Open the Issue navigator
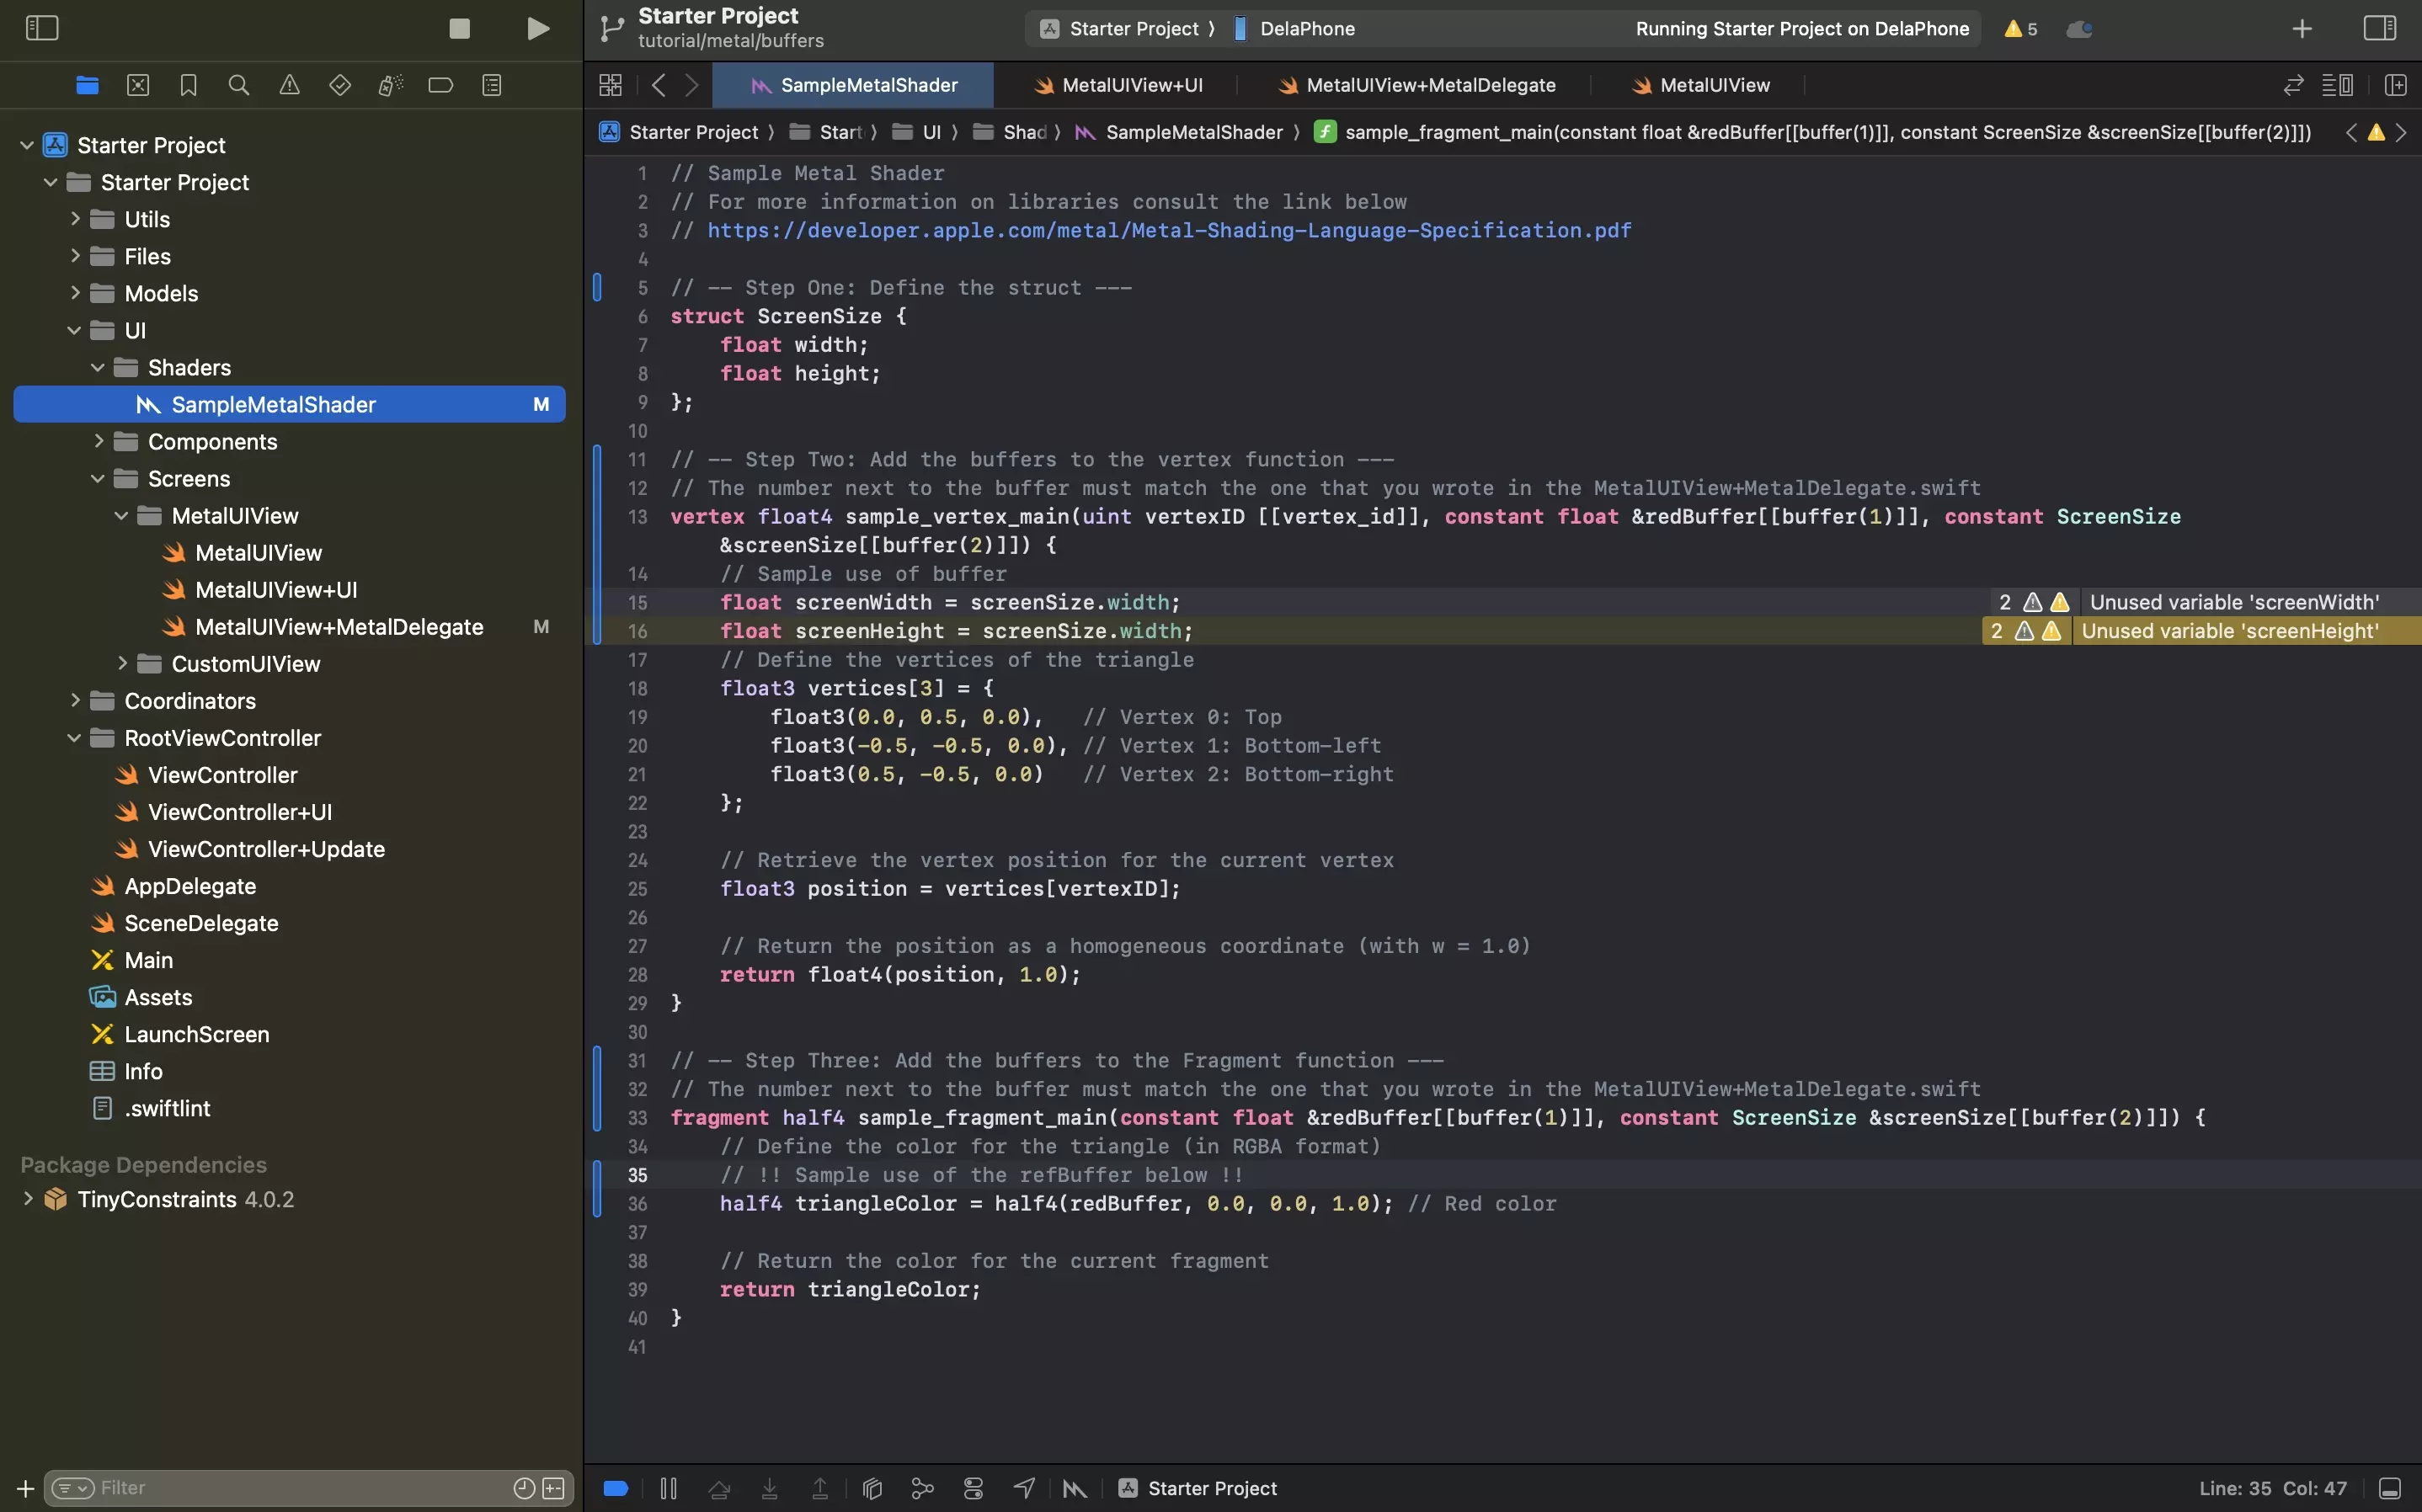2422x1512 pixels. [289, 85]
